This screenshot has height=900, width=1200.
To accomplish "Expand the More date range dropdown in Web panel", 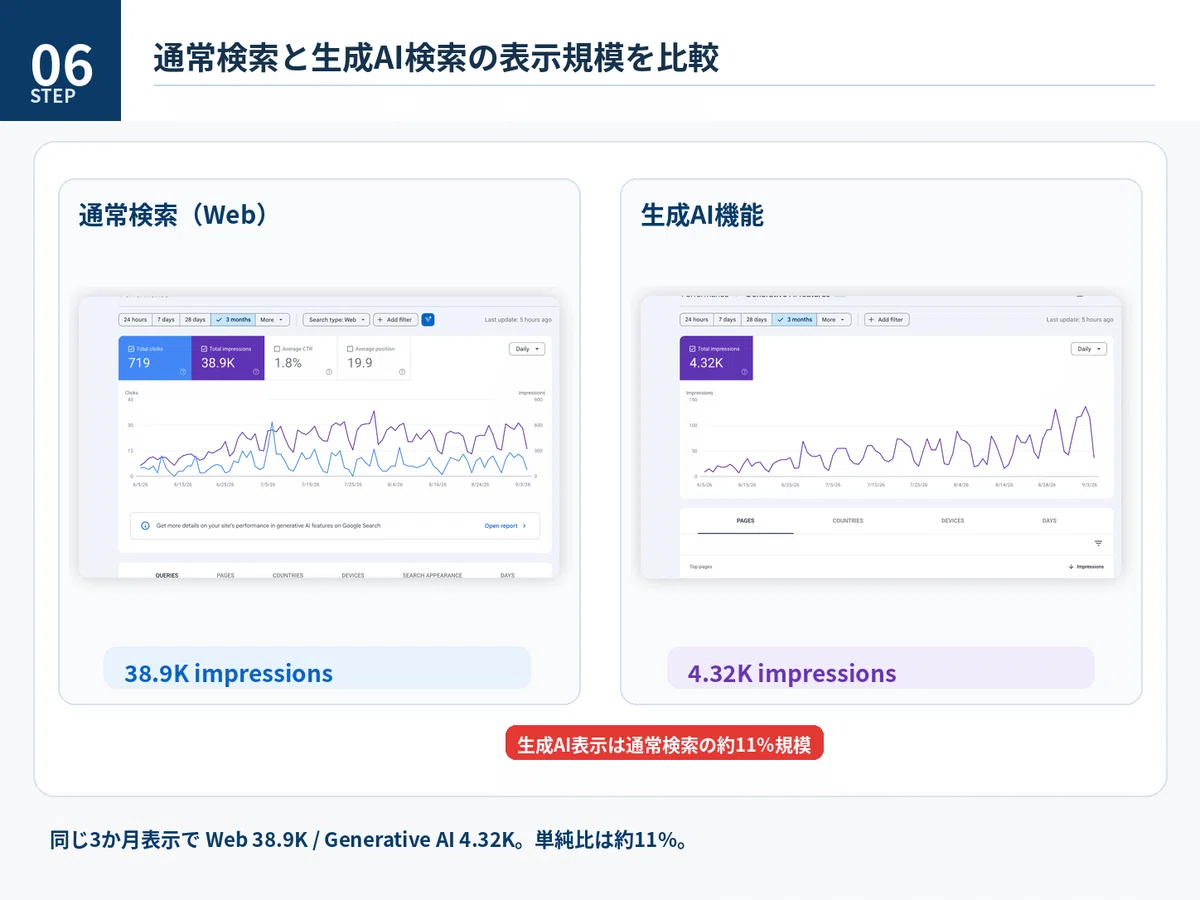I will (272, 320).
